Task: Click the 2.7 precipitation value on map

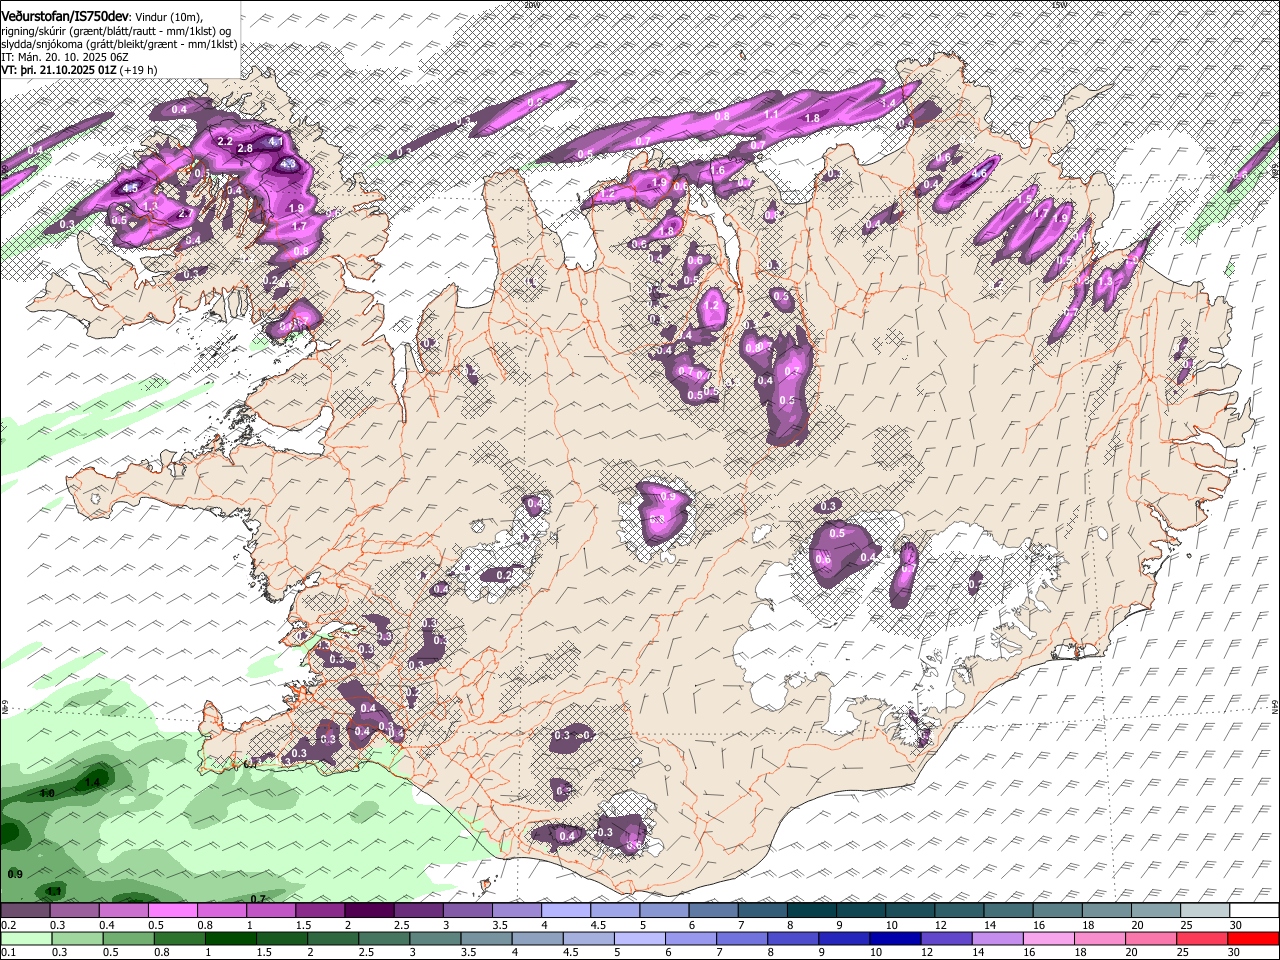Action: pyautogui.click(x=184, y=213)
